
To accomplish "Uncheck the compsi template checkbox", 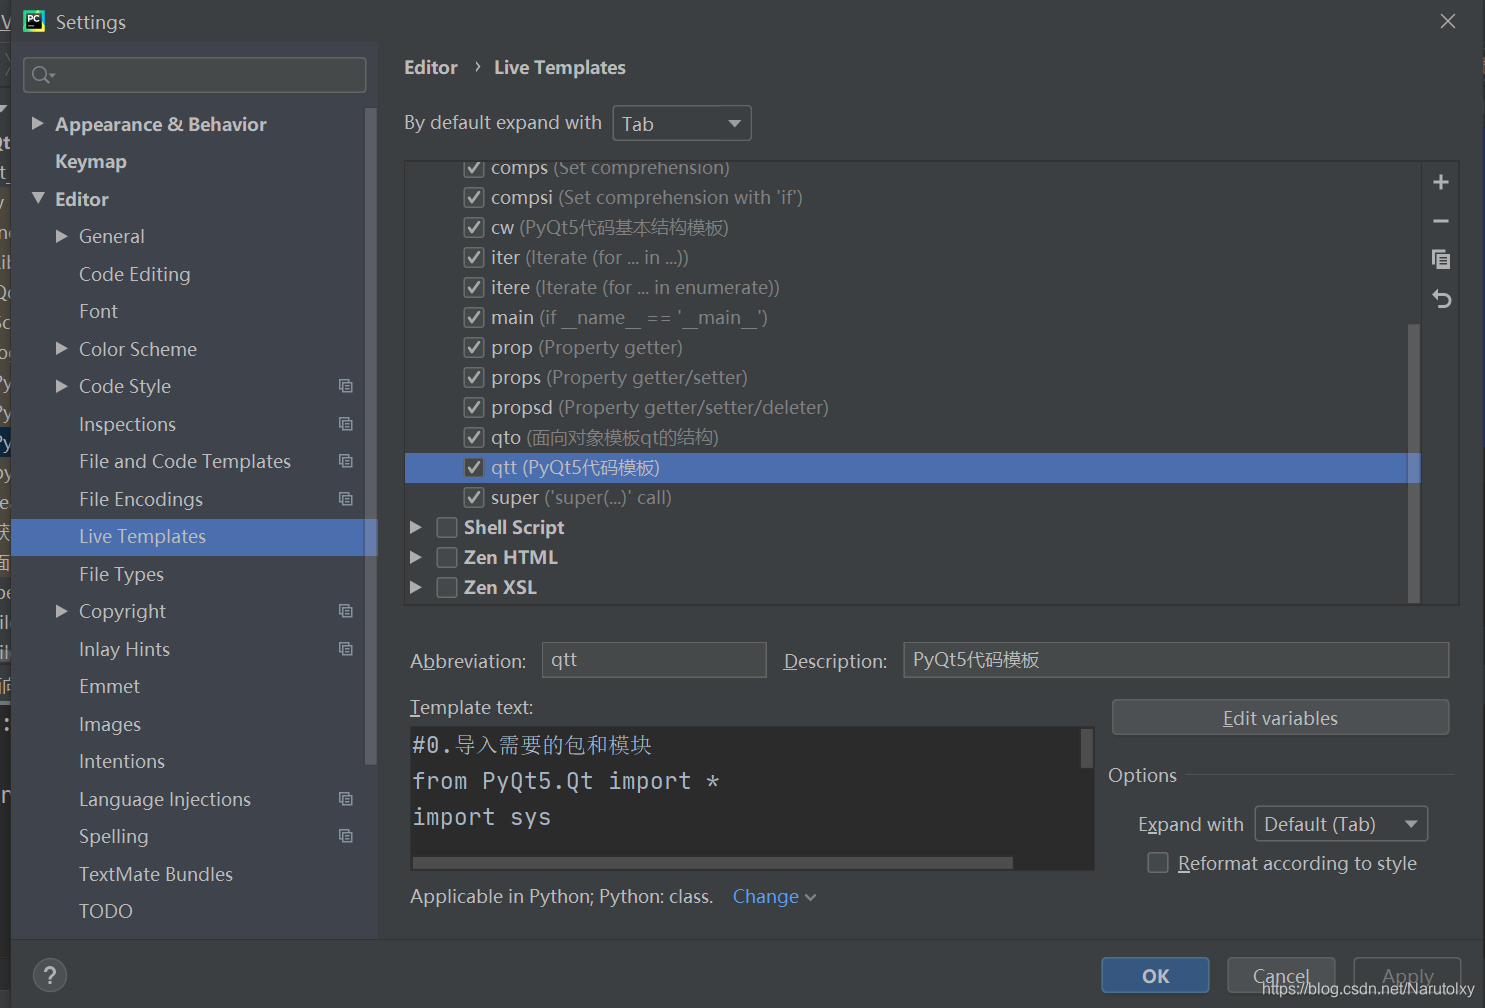I will click(474, 197).
